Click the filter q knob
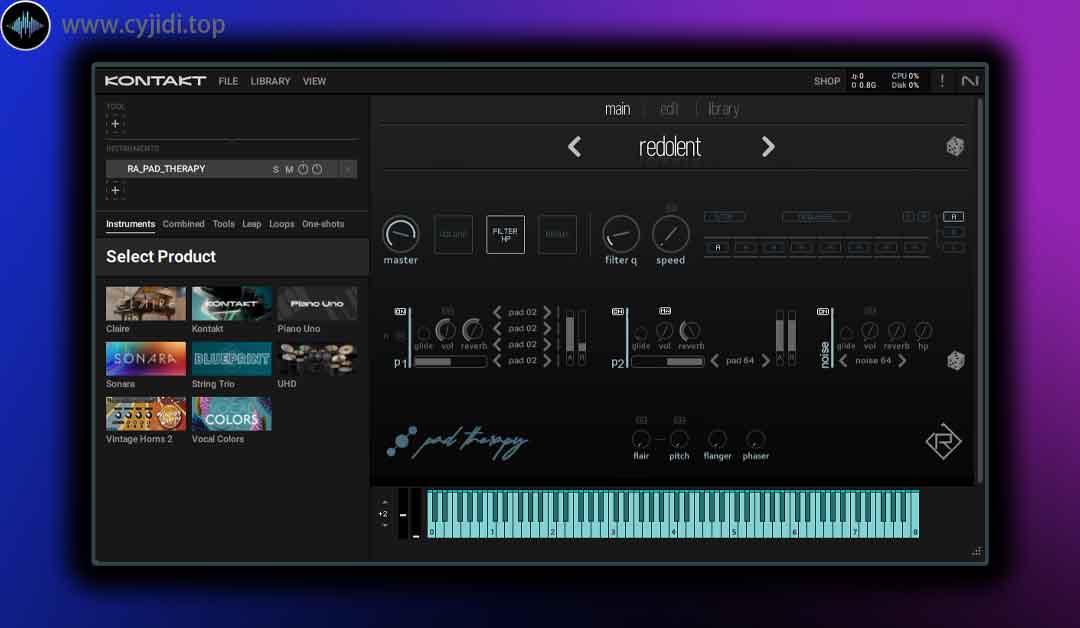This screenshot has width=1080, height=628. (x=620, y=234)
